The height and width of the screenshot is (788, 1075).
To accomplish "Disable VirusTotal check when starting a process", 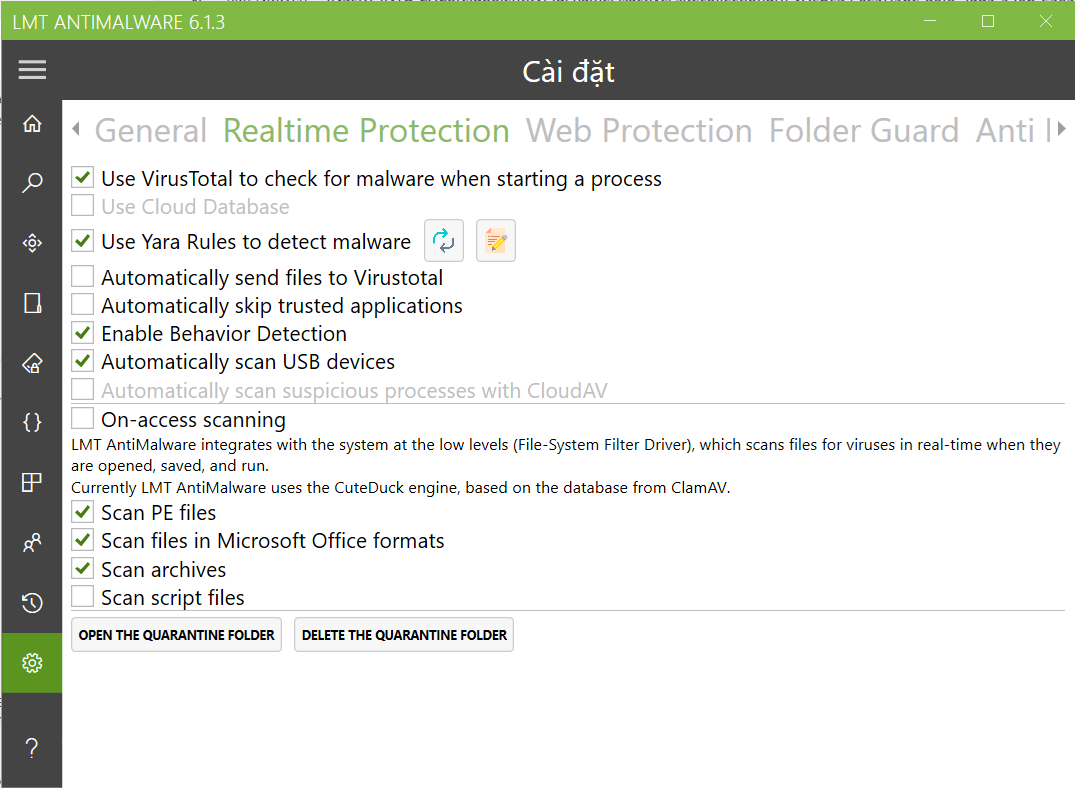I will (83, 179).
